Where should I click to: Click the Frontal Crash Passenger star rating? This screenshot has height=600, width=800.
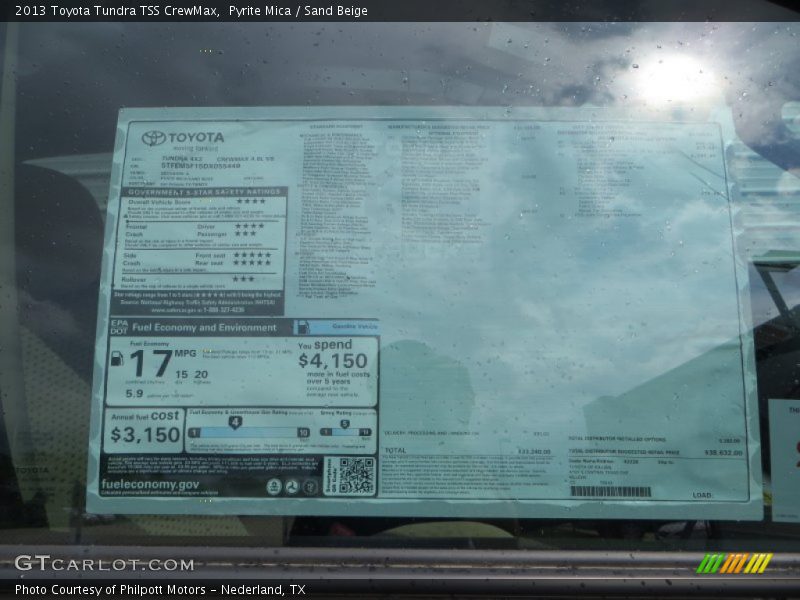click(245, 233)
